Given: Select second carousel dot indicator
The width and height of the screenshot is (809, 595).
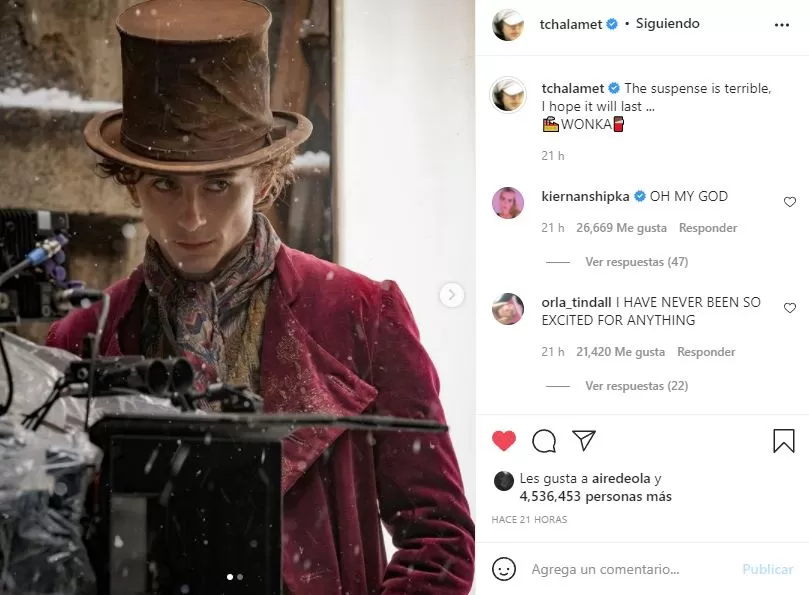Looking at the screenshot, I should pos(240,577).
